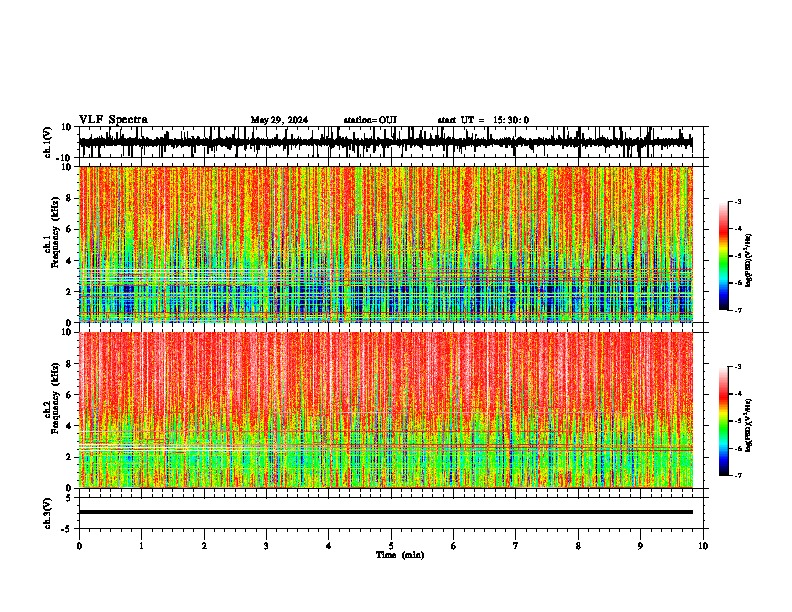Click the "6" kHz tick on ch.1 axis

70,229
